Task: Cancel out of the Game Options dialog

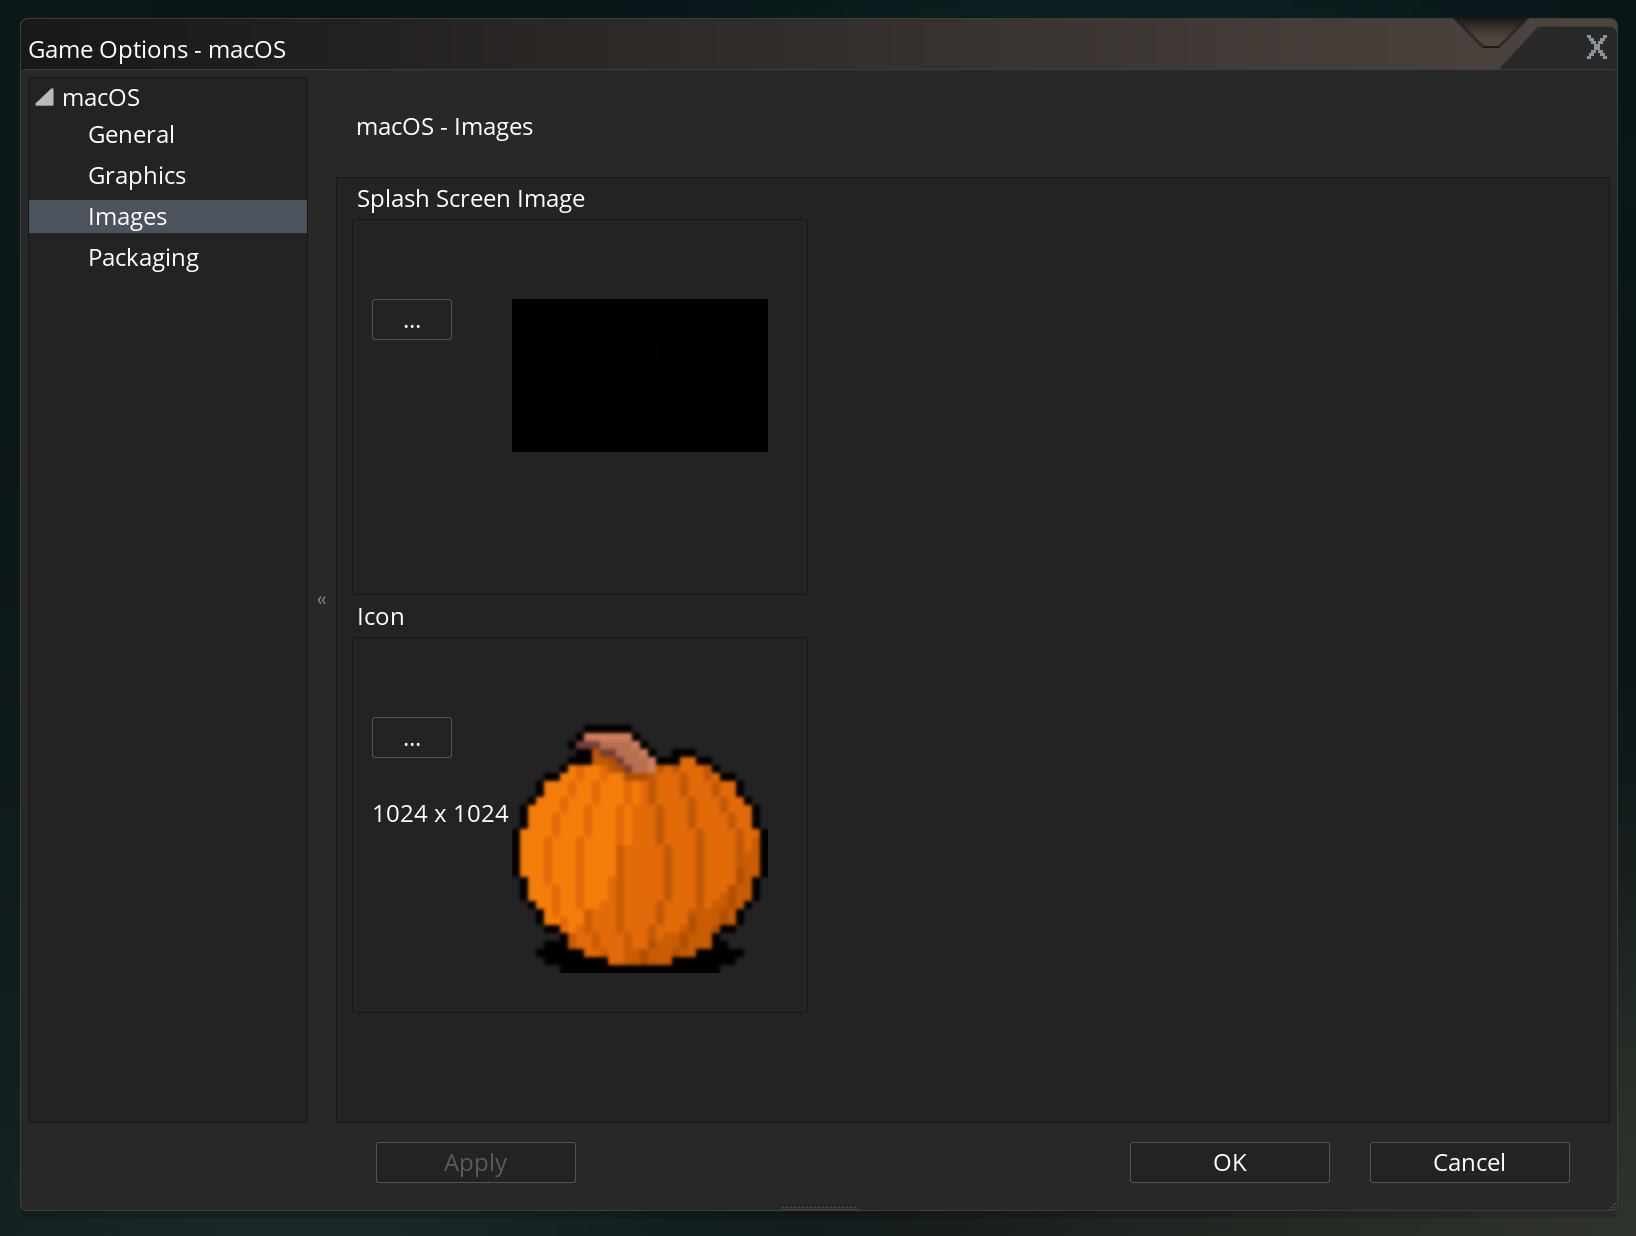Action: 1468,1162
